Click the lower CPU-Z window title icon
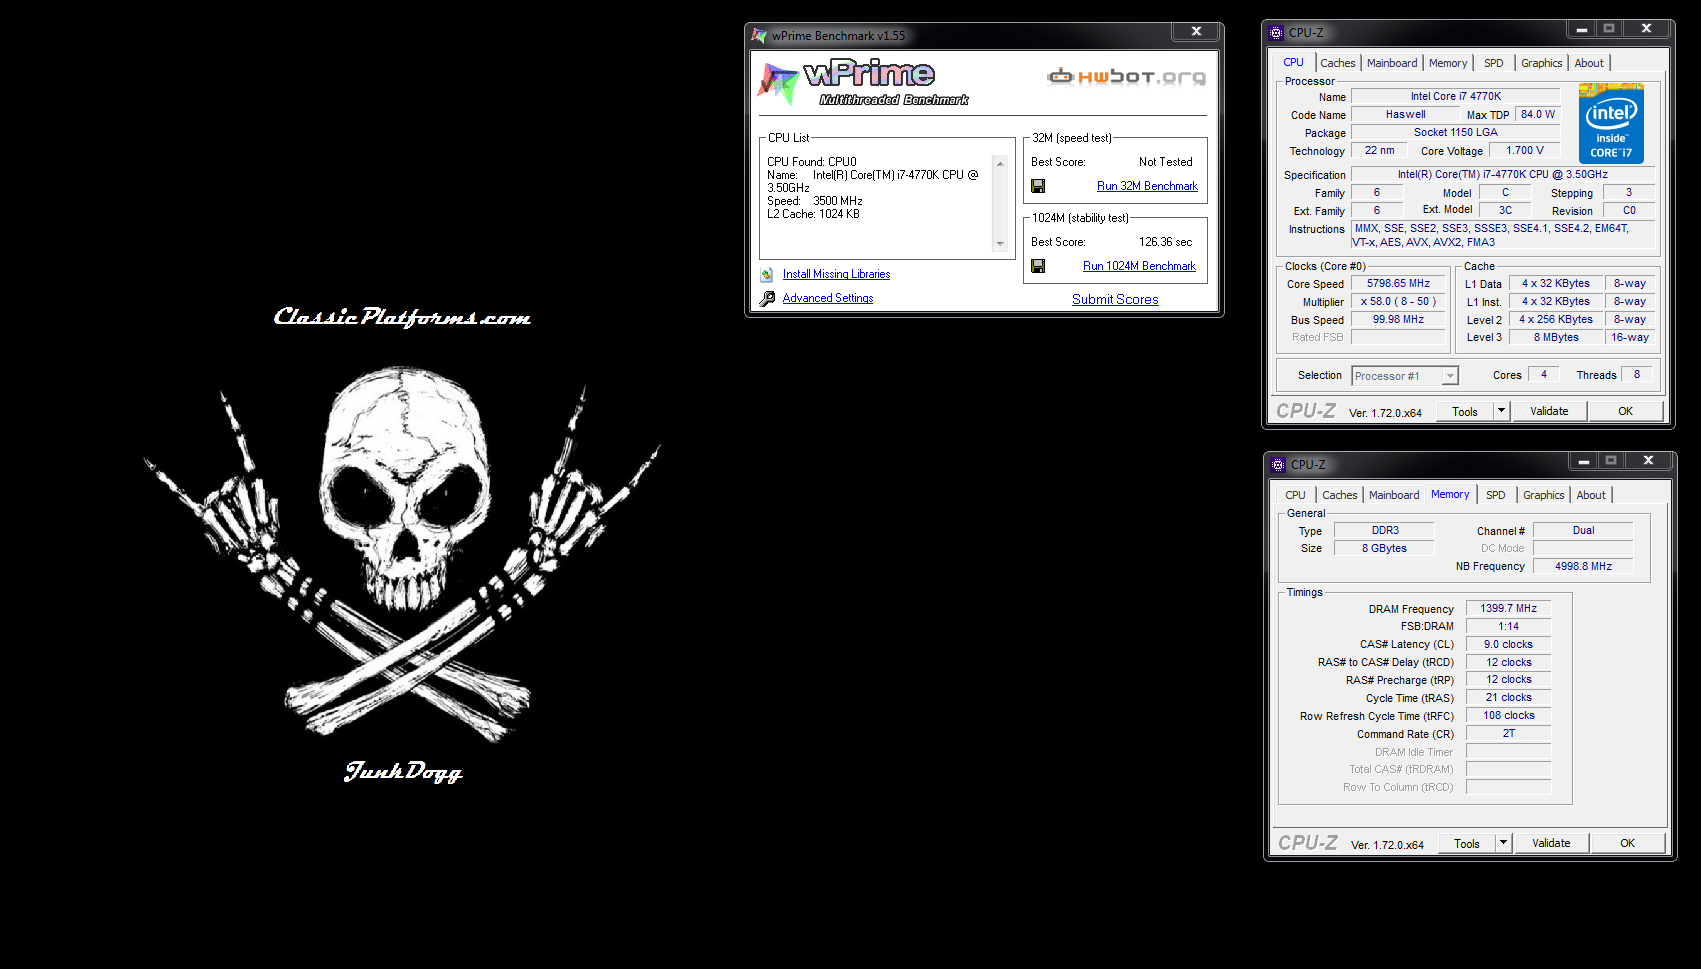 coord(1278,465)
